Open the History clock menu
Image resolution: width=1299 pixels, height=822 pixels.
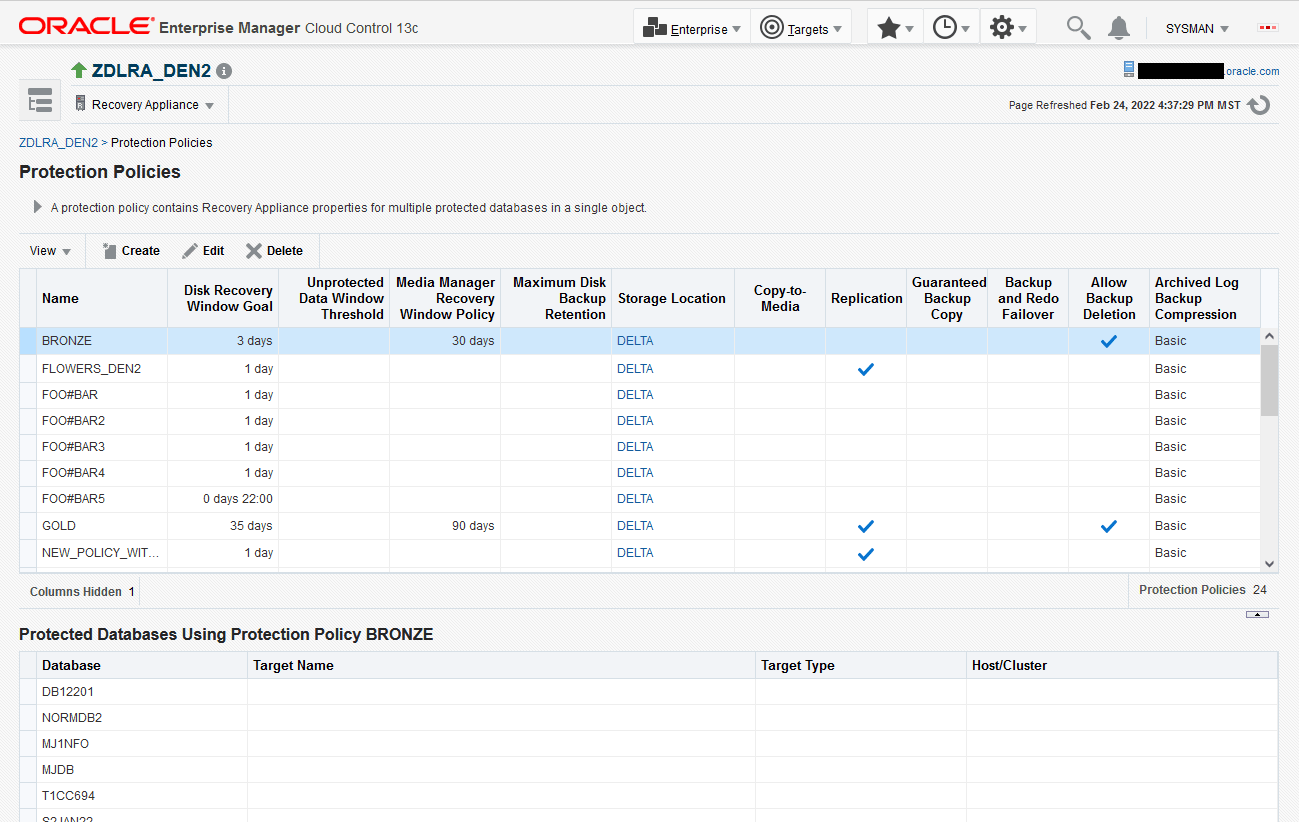tap(951, 28)
